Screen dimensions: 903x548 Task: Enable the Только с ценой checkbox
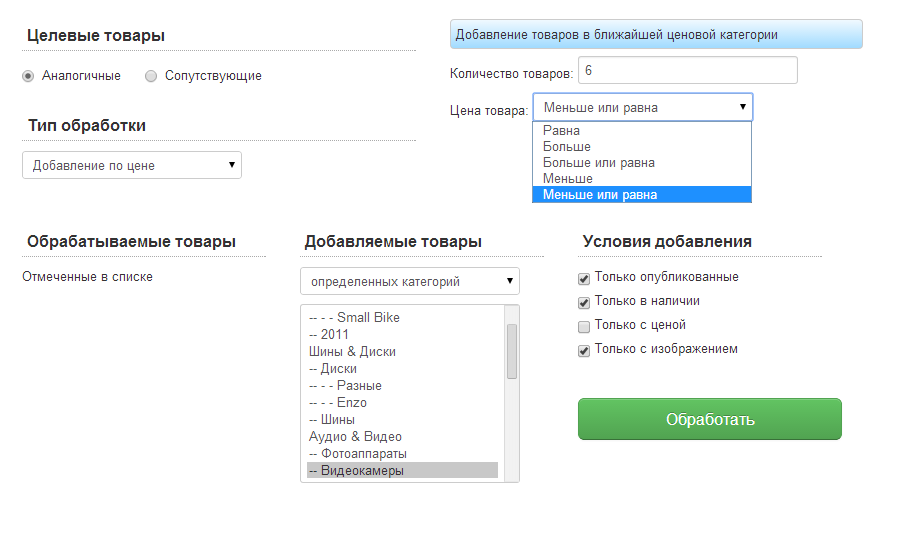[584, 326]
